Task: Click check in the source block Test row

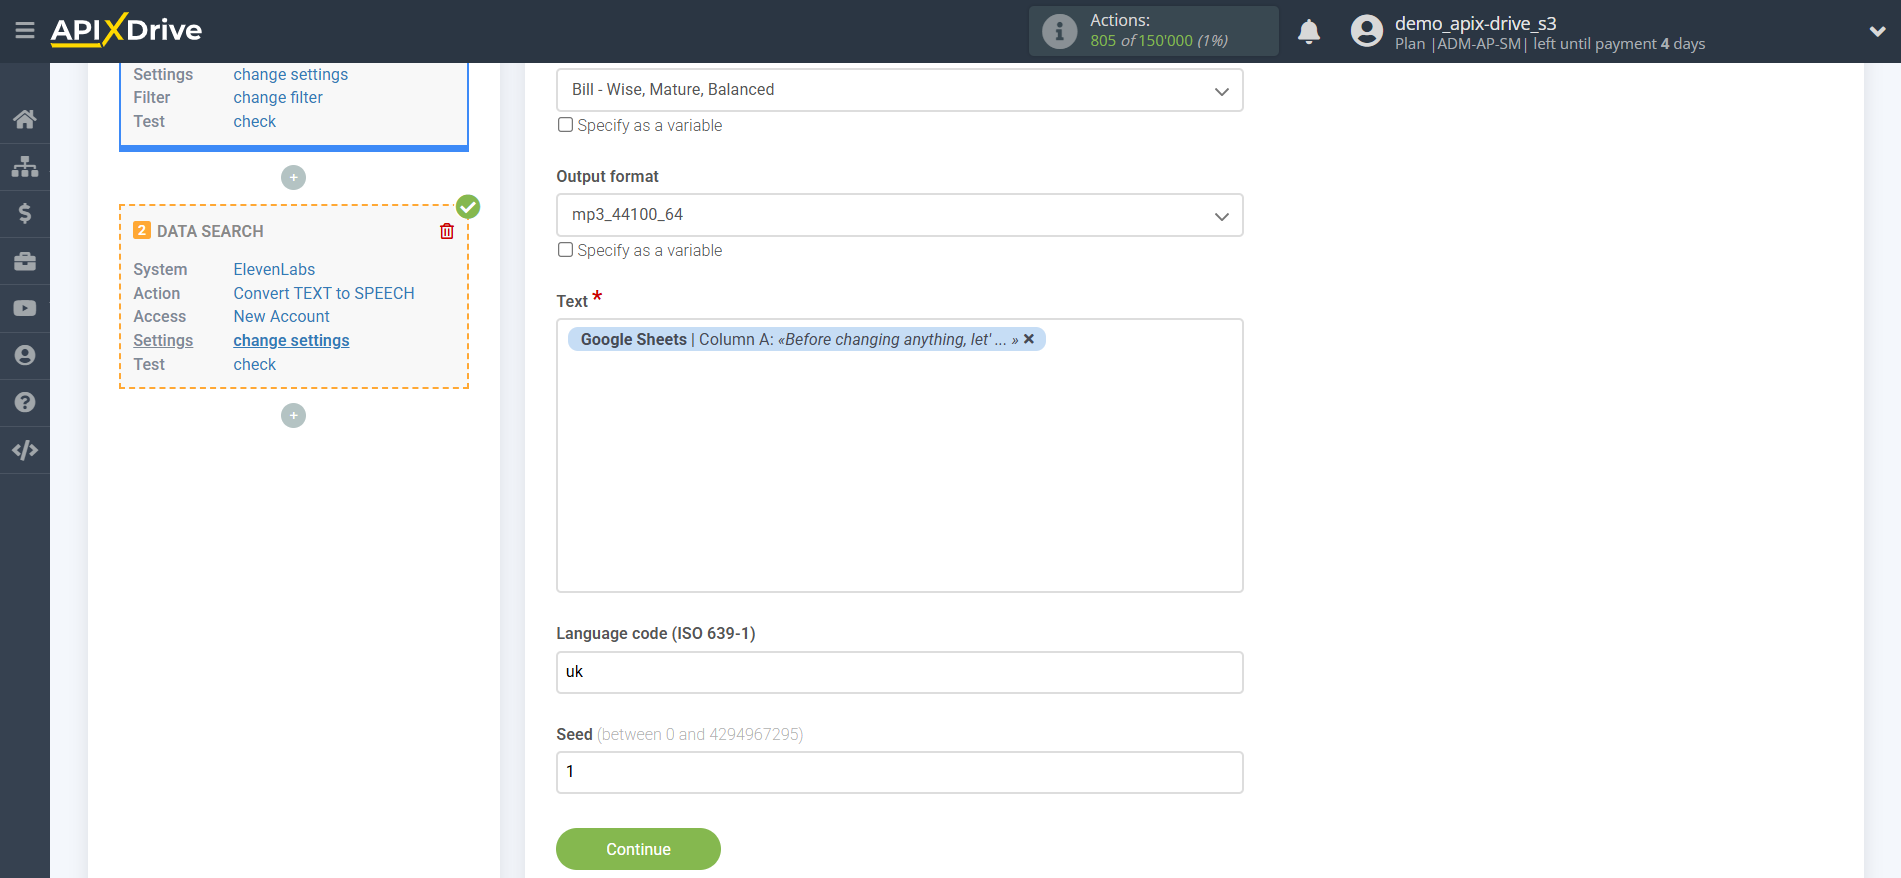Action: [255, 121]
